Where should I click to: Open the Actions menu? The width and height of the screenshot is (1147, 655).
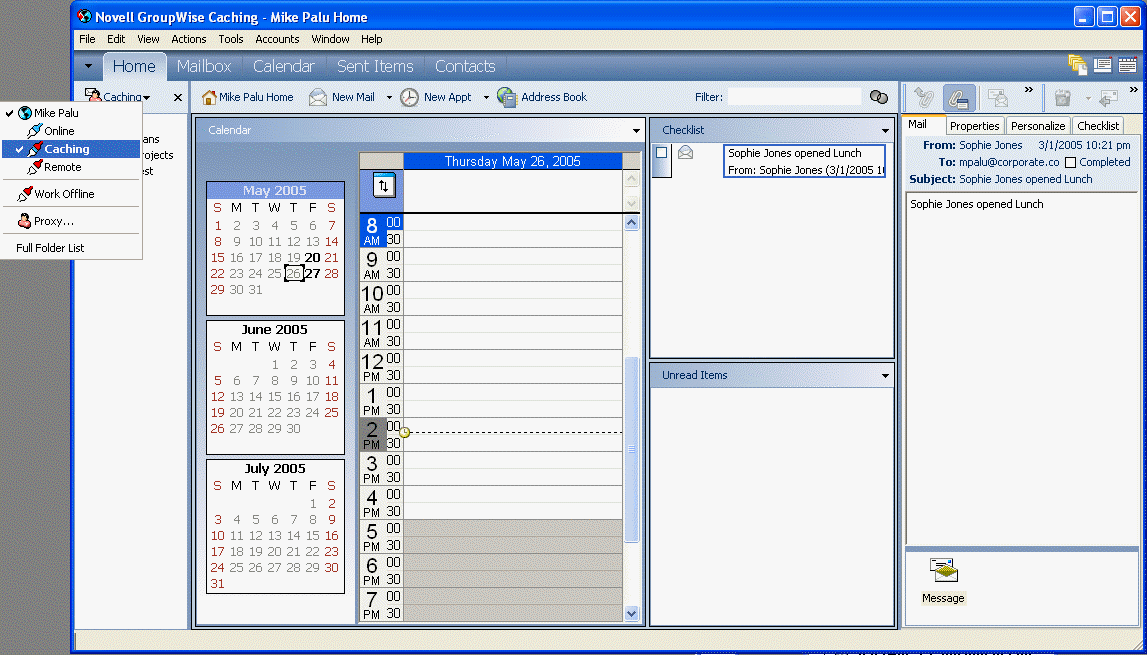(189, 39)
